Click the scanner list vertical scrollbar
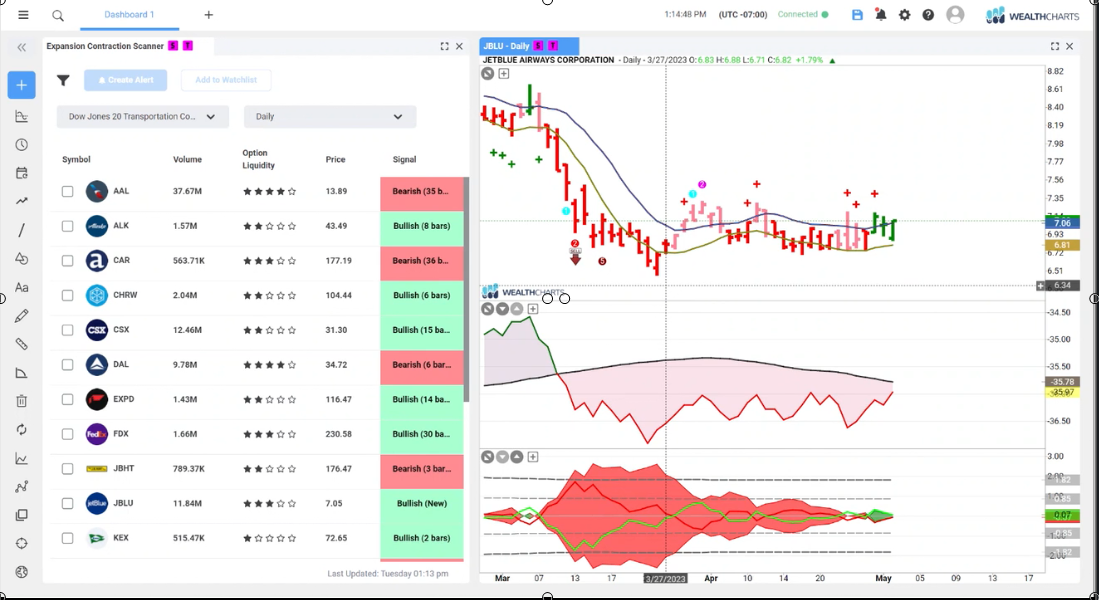This screenshot has width=1099, height=600. (466, 289)
